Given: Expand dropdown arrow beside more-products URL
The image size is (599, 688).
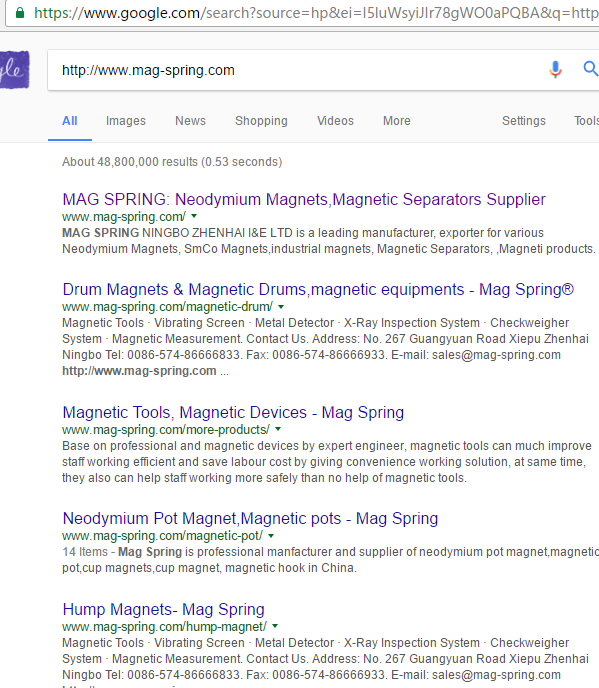Looking at the screenshot, I should pyautogui.click(x=278, y=429).
